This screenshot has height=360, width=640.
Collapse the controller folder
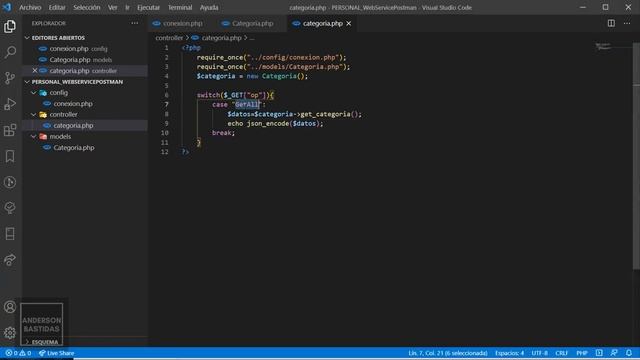63,115
